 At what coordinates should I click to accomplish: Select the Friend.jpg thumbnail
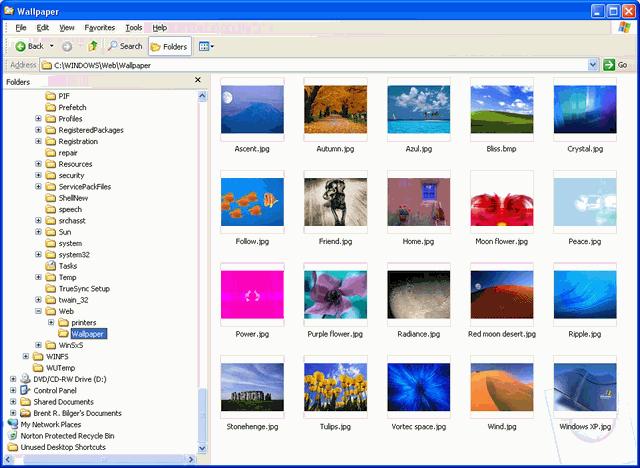(335, 202)
